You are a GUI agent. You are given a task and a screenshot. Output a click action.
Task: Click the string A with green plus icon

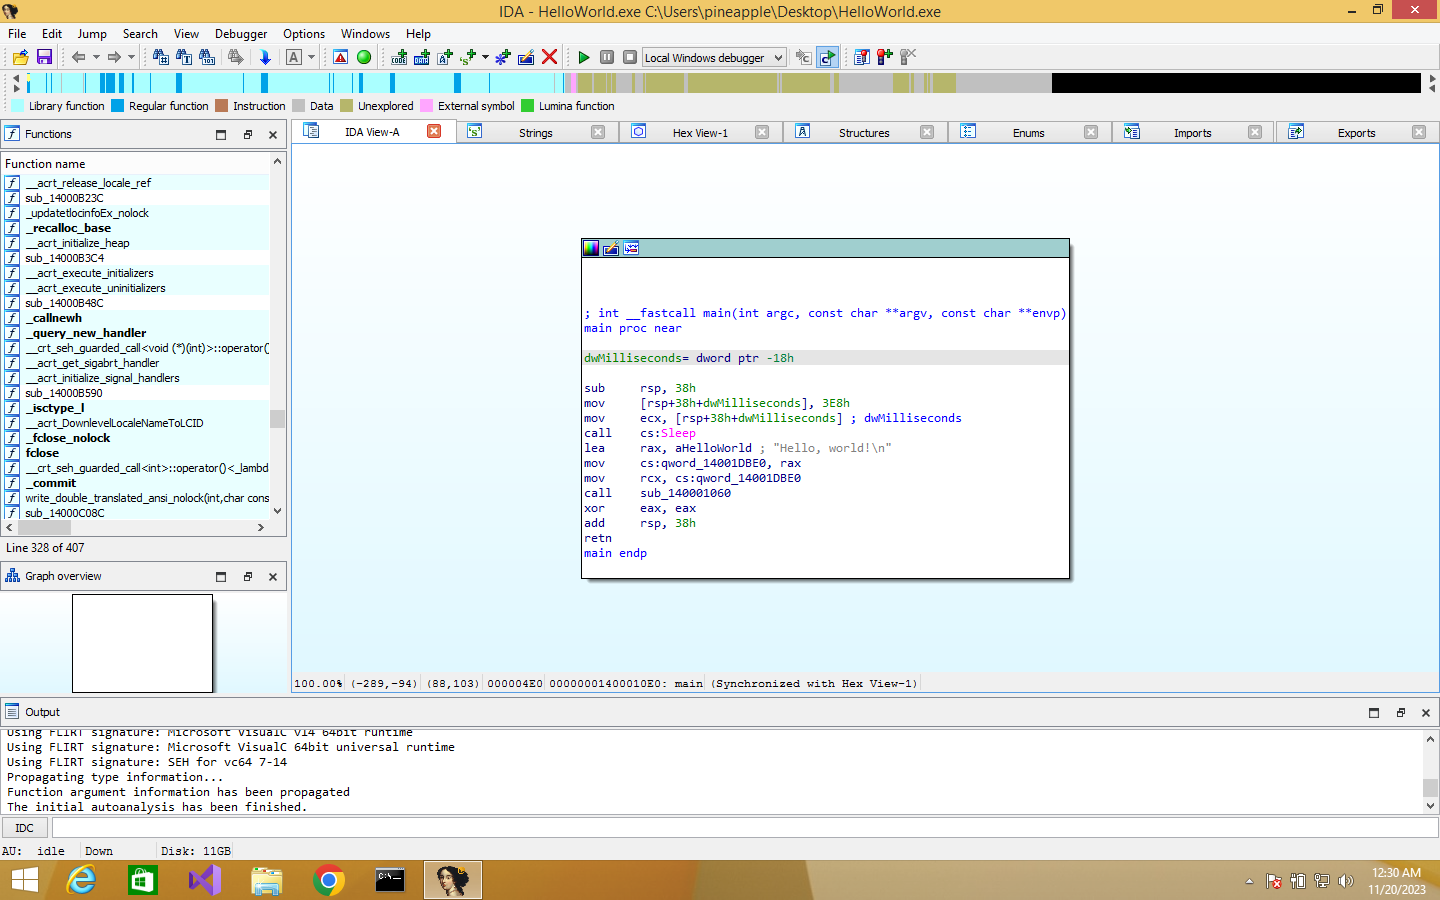[445, 57]
